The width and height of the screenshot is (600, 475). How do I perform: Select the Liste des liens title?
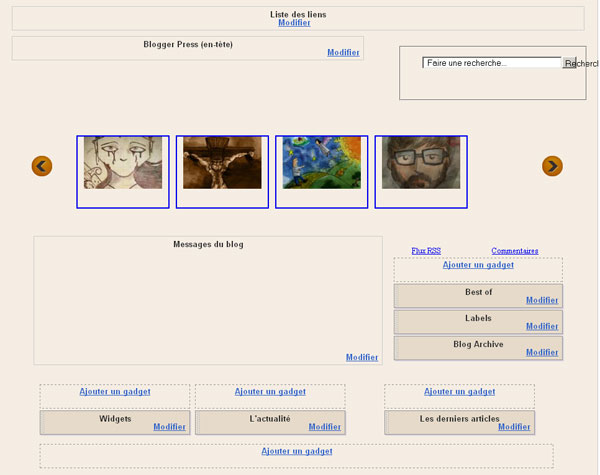[x=298, y=15]
